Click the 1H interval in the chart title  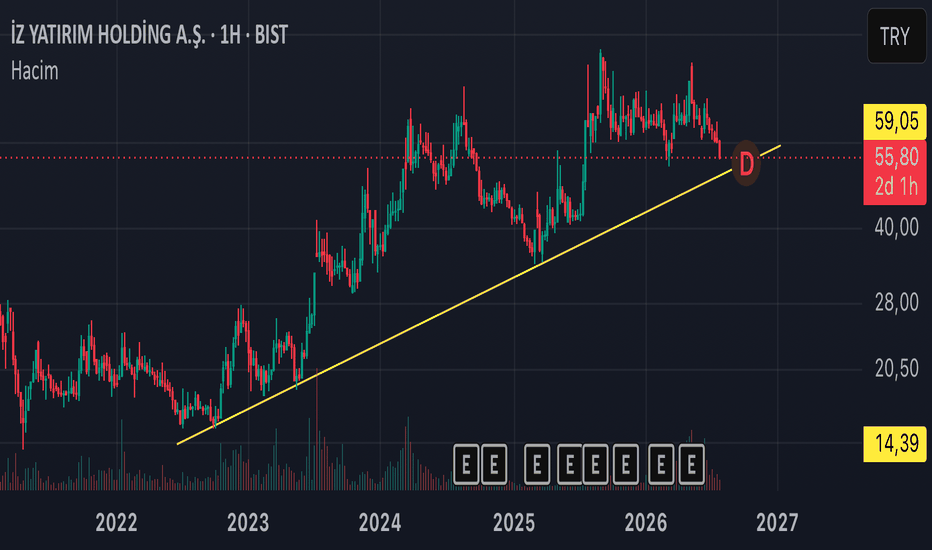click(230, 35)
